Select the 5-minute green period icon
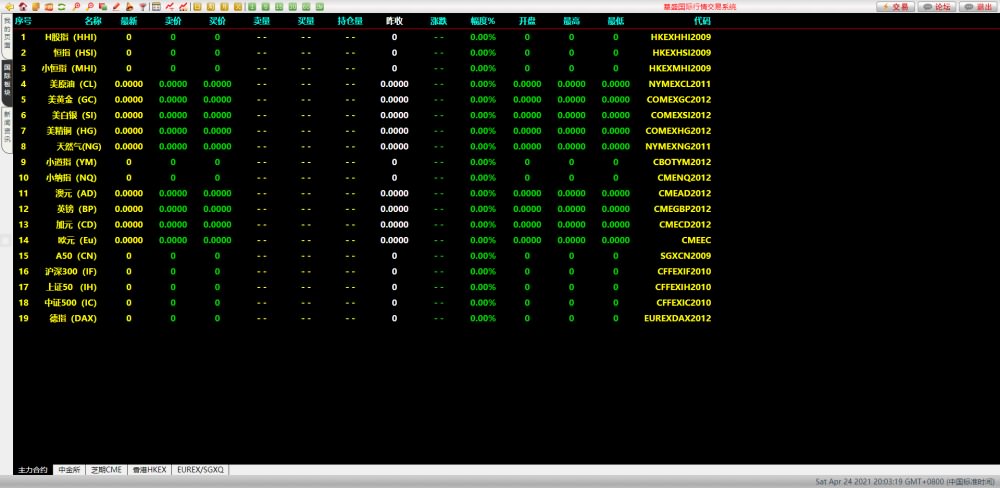The height and width of the screenshot is (488, 1000). coord(265,7)
